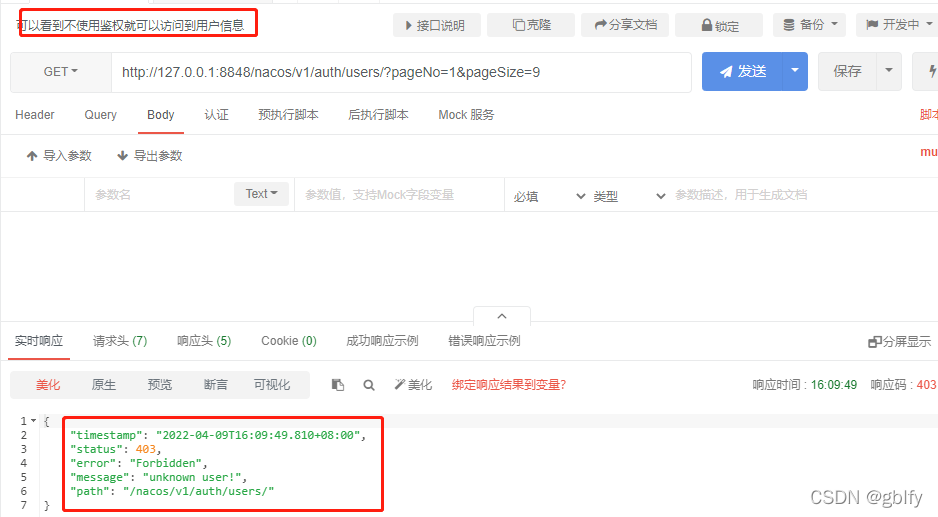Open the 错误响应示例 tab
Viewport: 938px width, 517px height.
pyautogui.click(x=485, y=341)
